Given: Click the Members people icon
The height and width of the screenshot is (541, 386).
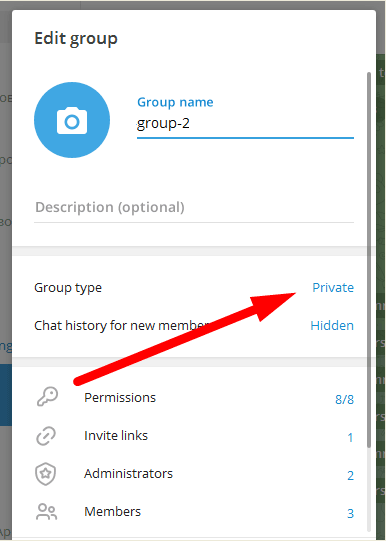Looking at the screenshot, I should (x=47, y=512).
